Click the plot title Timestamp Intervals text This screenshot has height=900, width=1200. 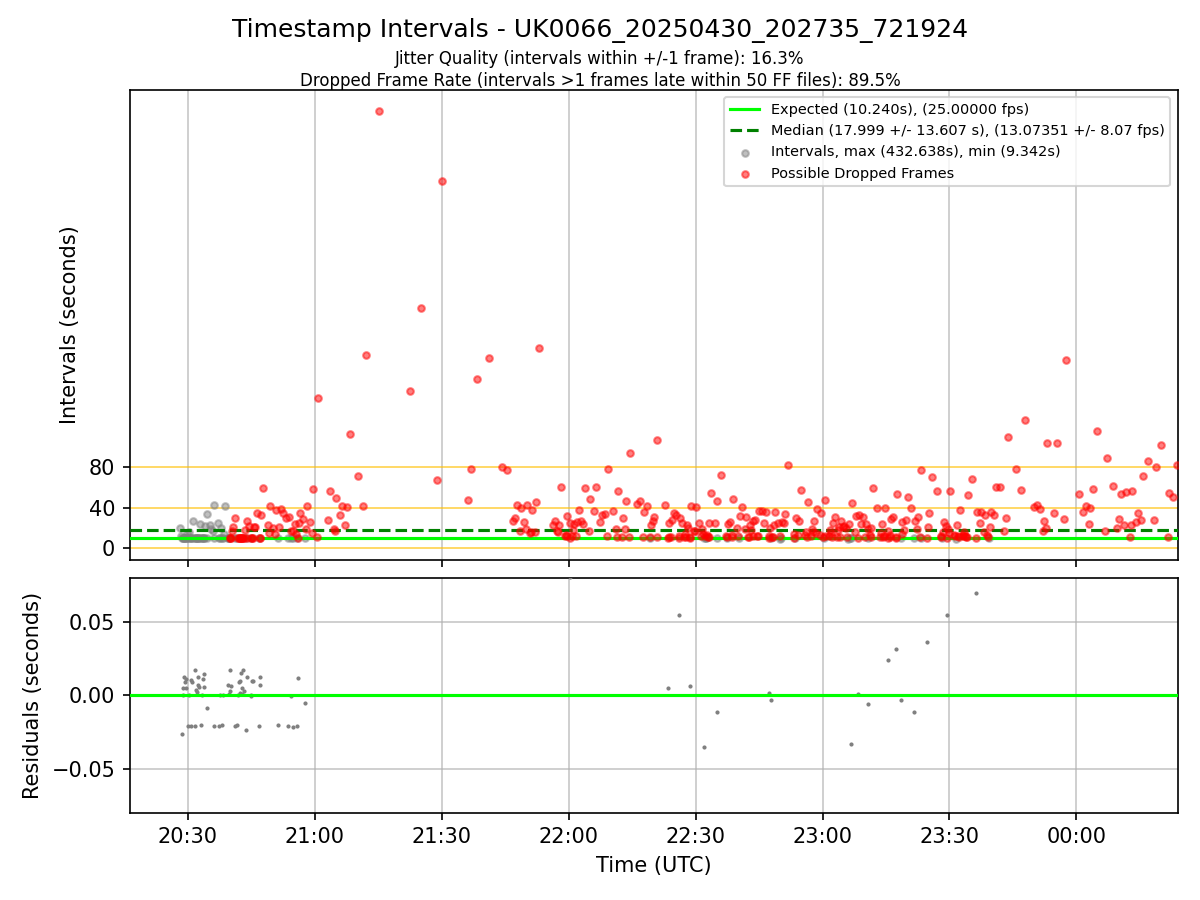click(x=600, y=29)
